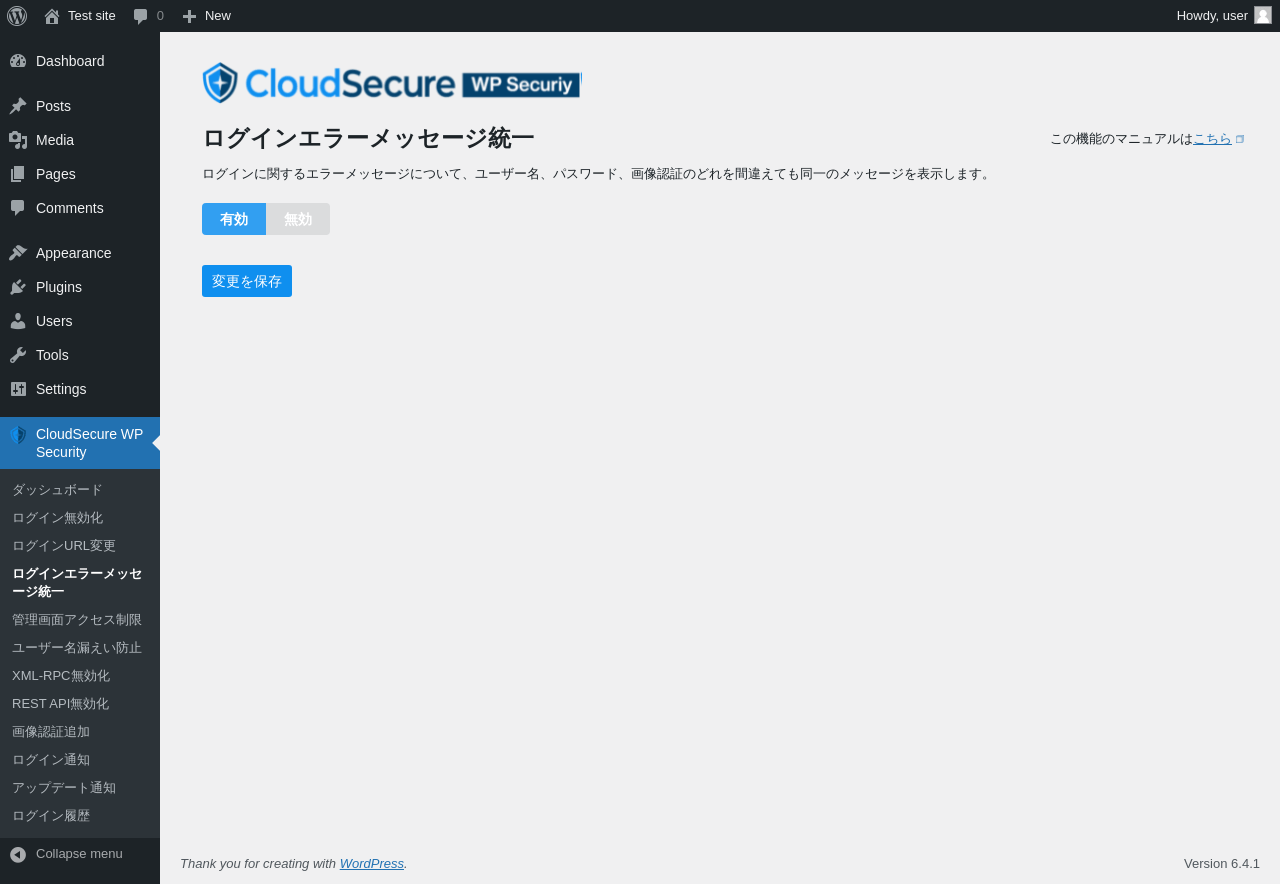
Task: Open the Media menu label
Action: point(55,140)
